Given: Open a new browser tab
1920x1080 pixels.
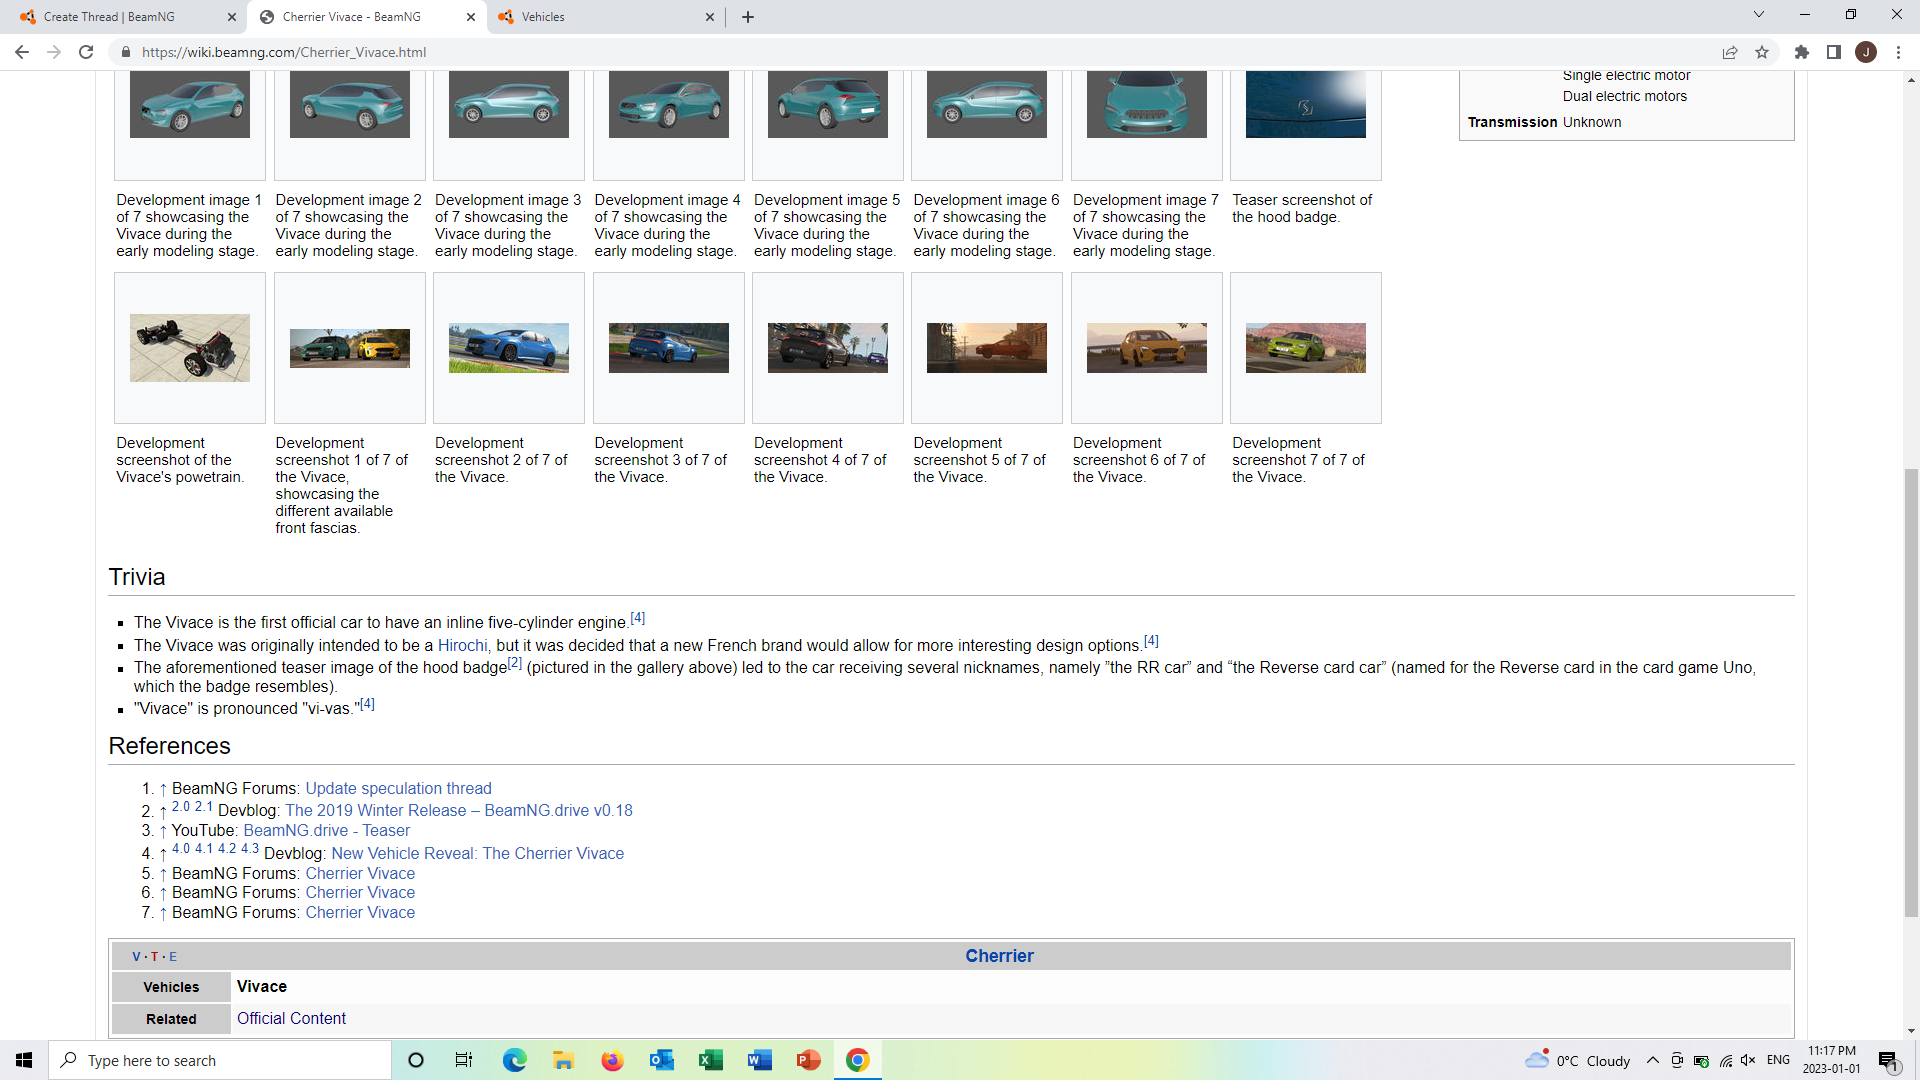Looking at the screenshot, I should click(x=748, y=17).
